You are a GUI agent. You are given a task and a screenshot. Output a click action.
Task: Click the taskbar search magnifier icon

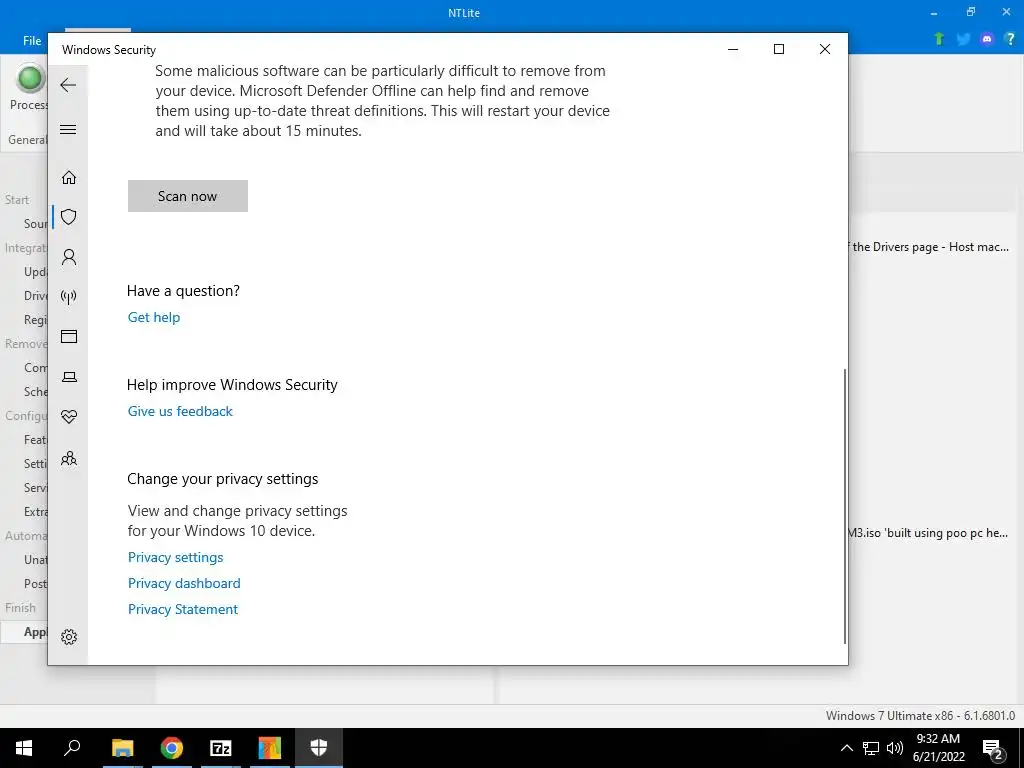coord(72,748)
